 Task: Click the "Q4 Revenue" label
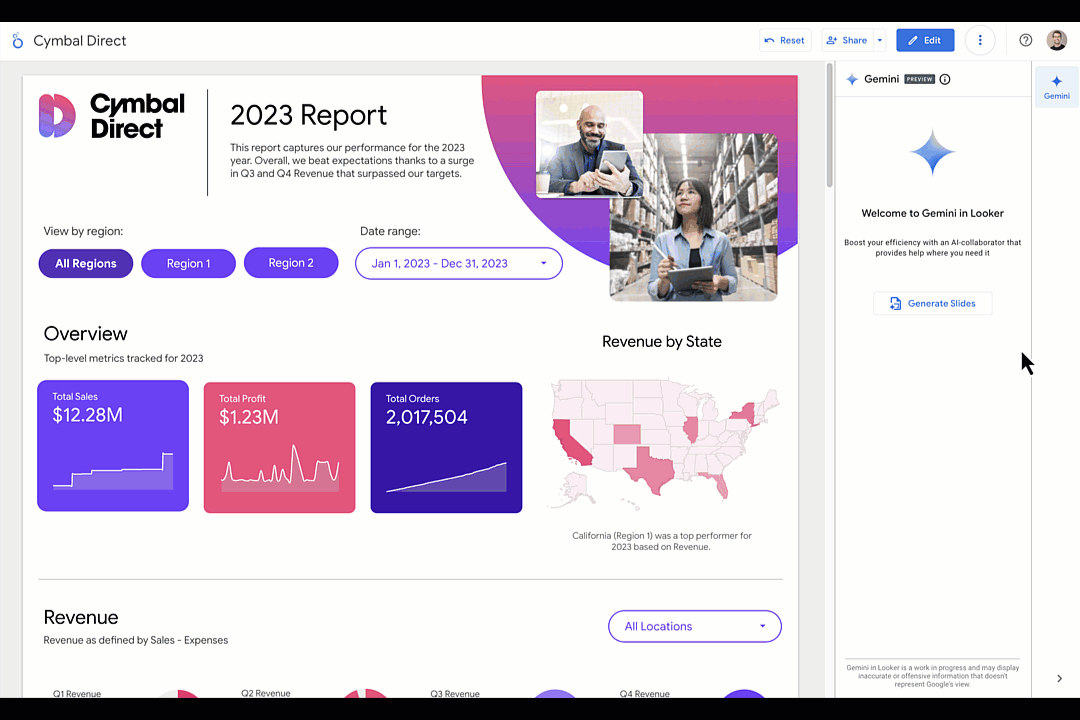pyautogui.click(x=645, y=694)
